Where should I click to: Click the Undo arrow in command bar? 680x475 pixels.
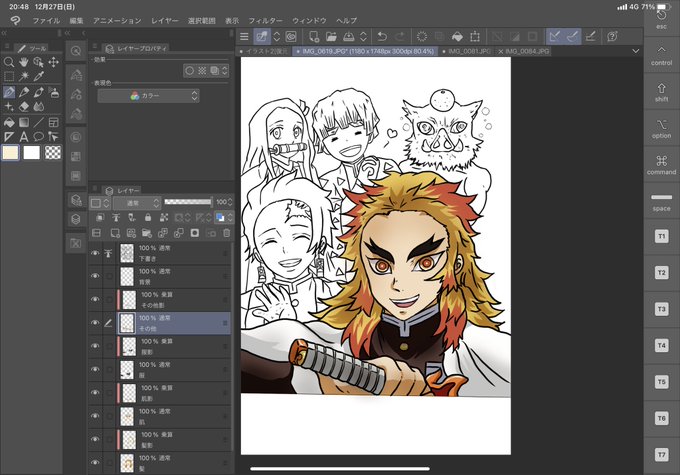(x=382, y=36)
